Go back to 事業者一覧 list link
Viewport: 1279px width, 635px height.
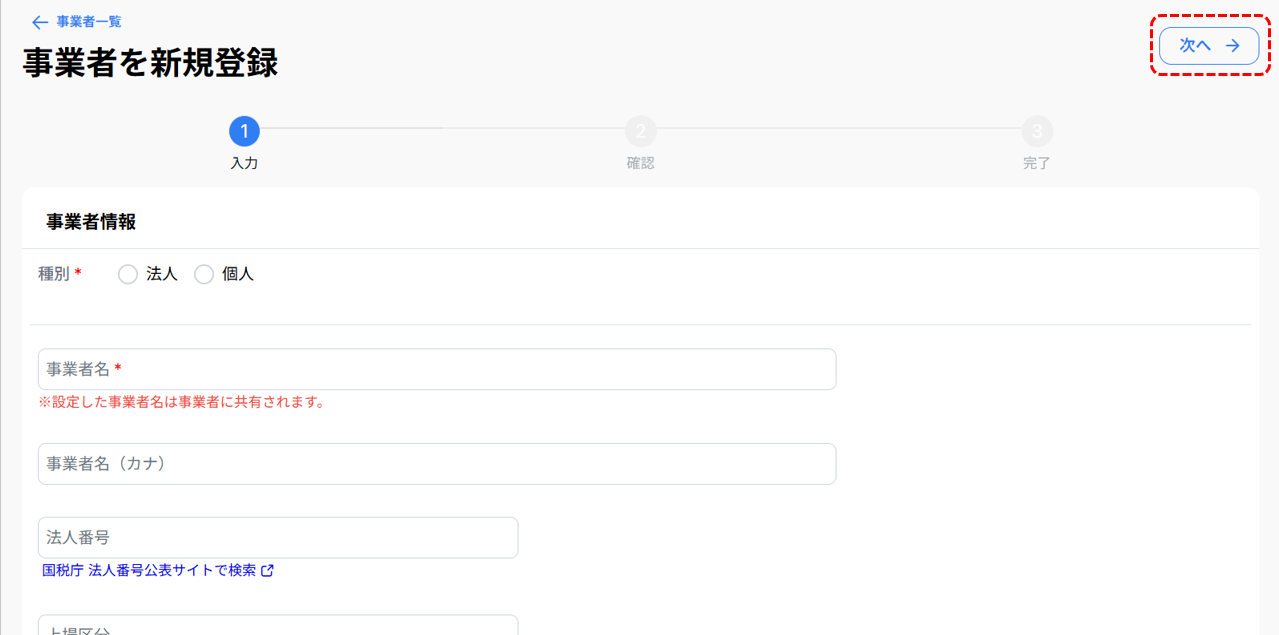(x=89, y=22)
